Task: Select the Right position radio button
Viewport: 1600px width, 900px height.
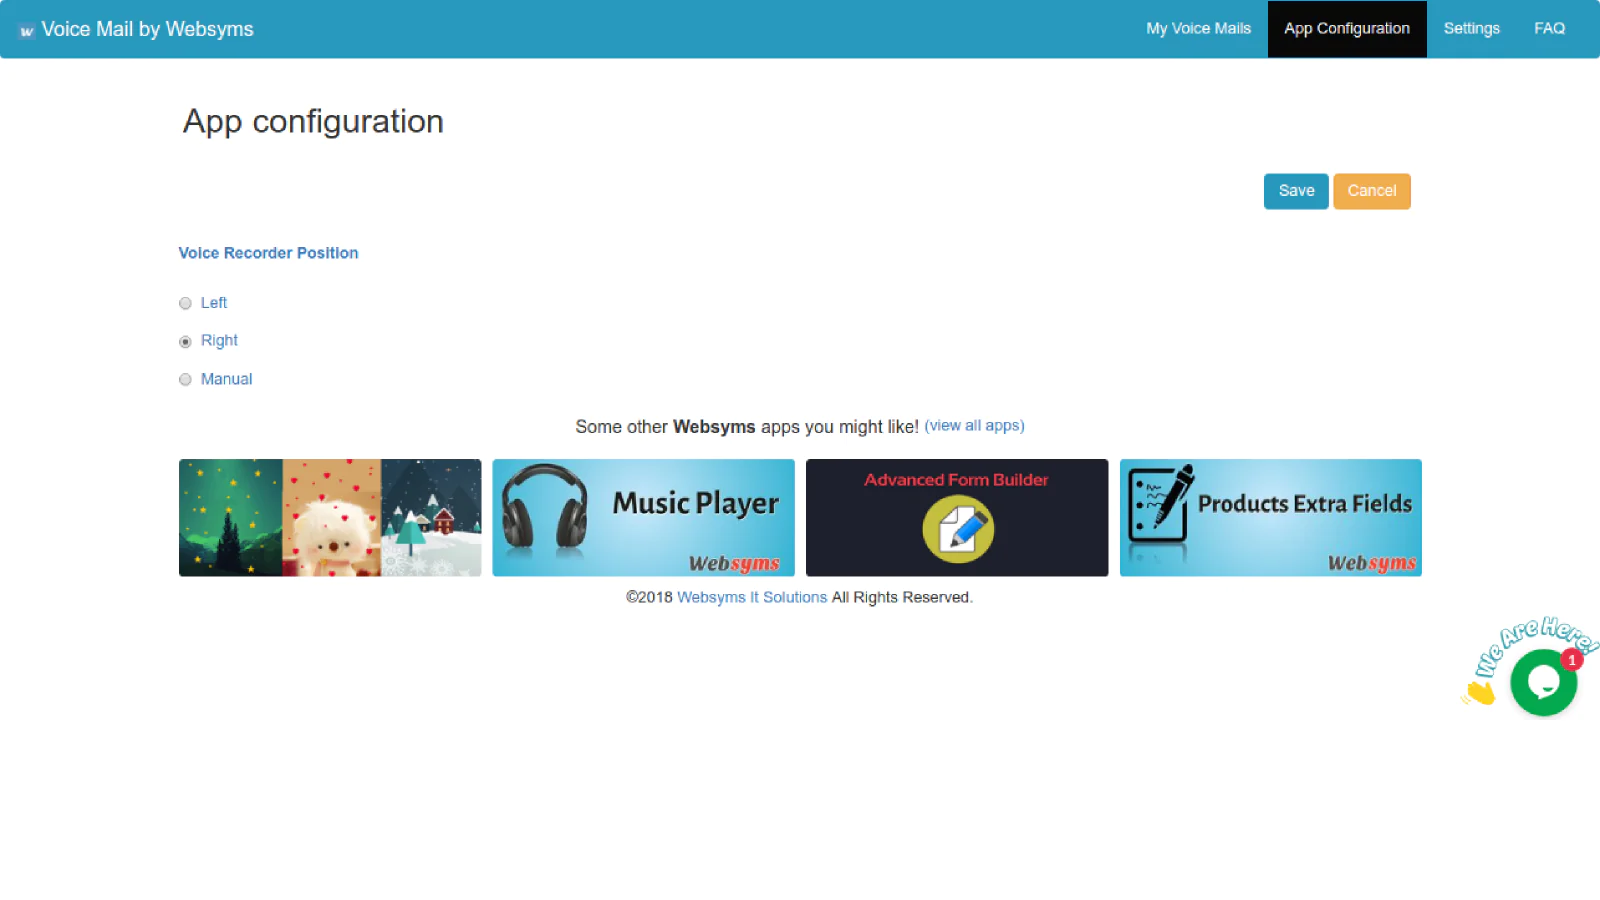Action: coord(185,341)
